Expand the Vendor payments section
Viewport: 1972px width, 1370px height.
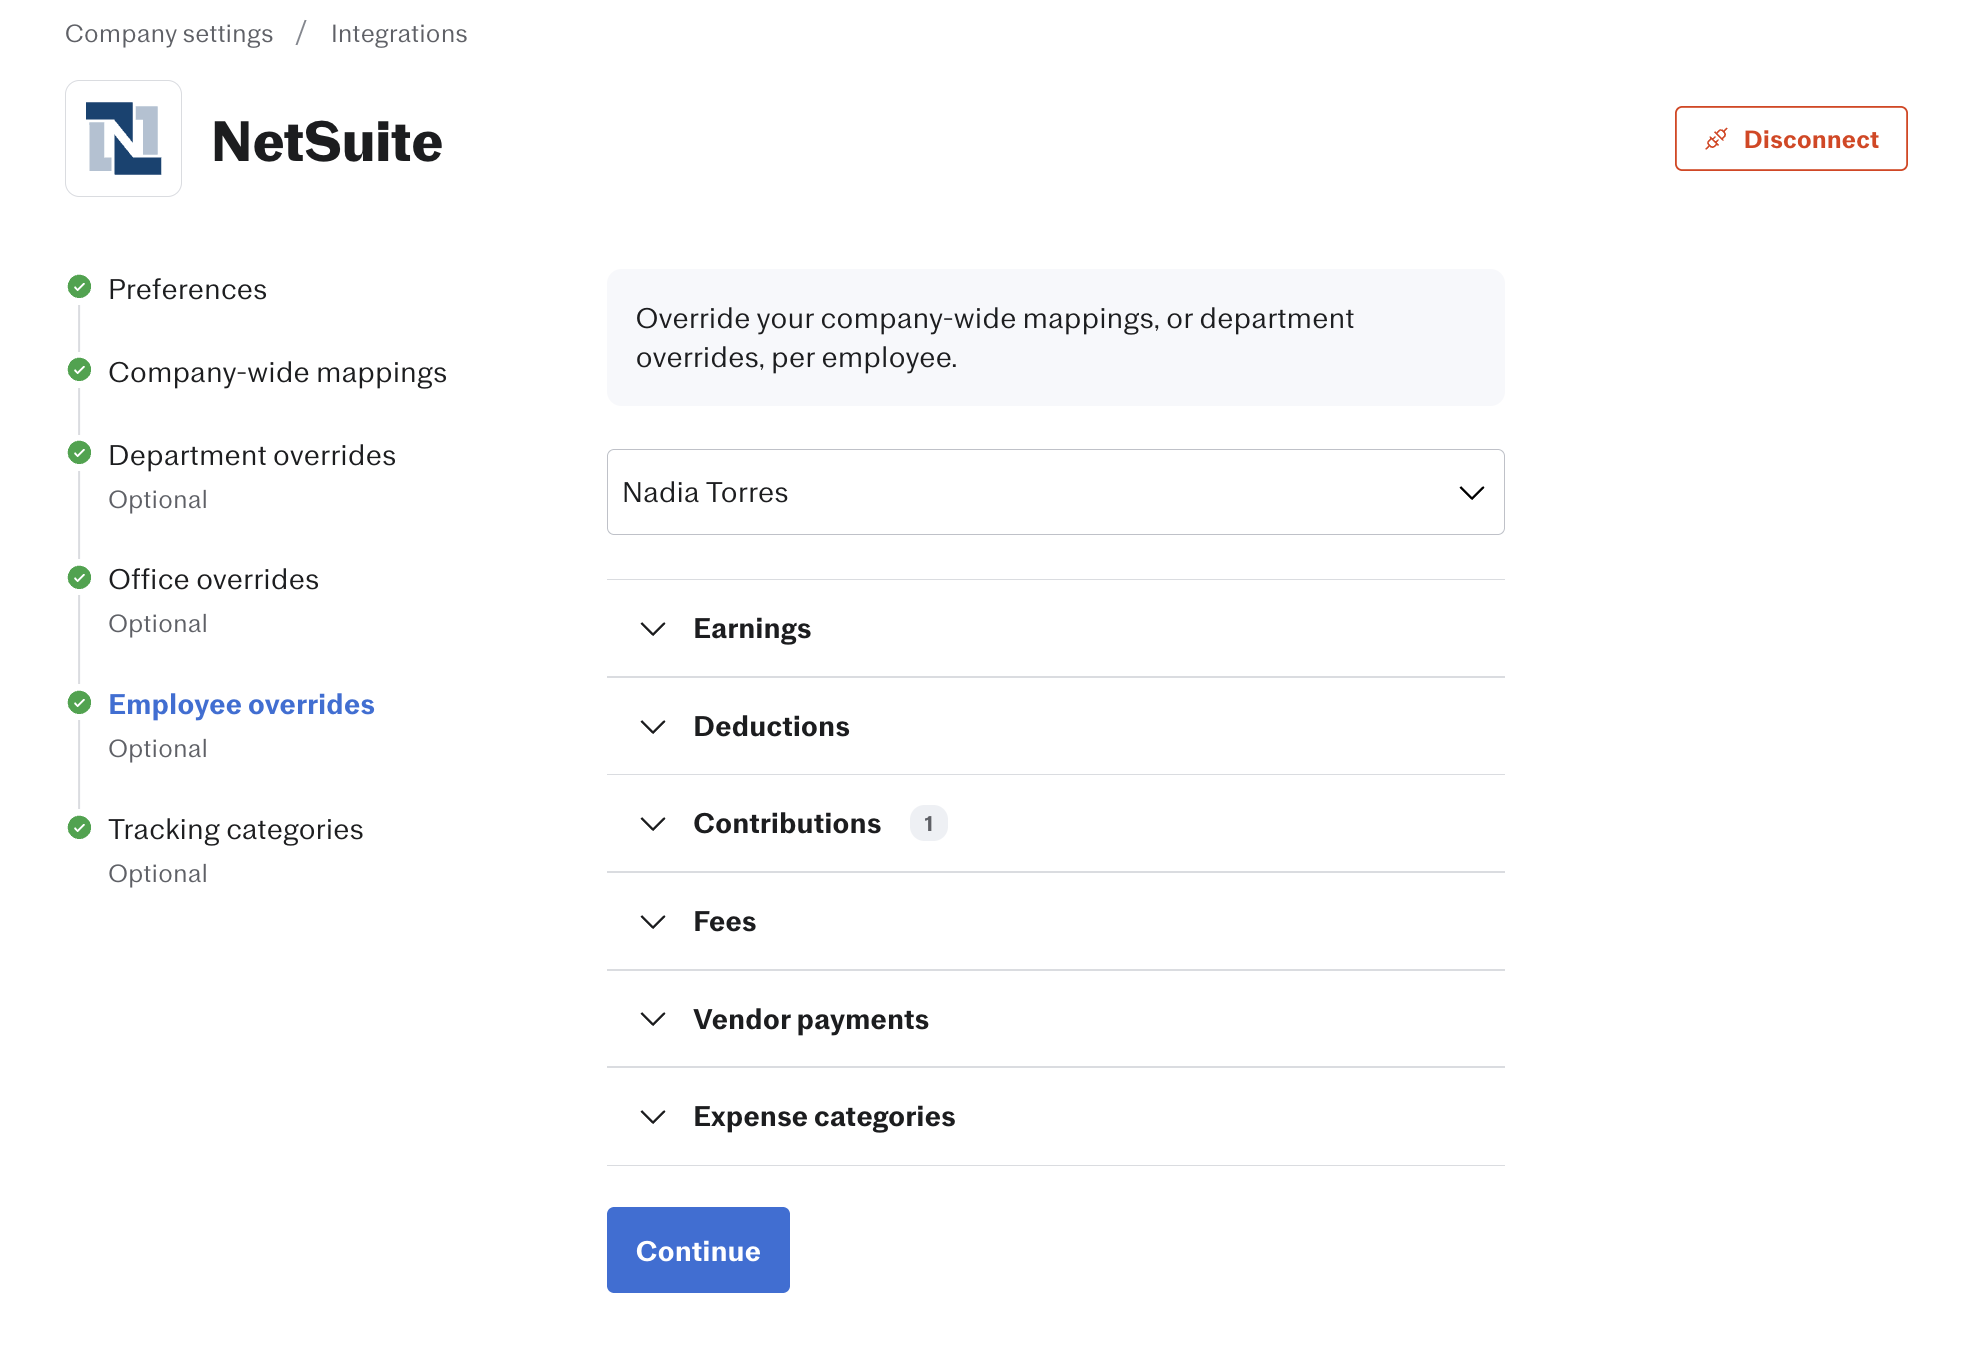[1055, 1019]
